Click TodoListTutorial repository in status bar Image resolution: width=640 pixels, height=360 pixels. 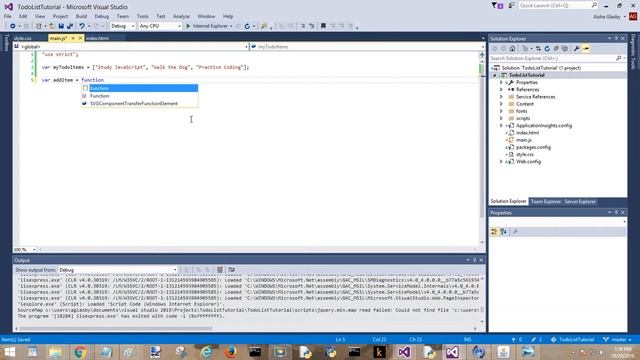tap(572, 340)
